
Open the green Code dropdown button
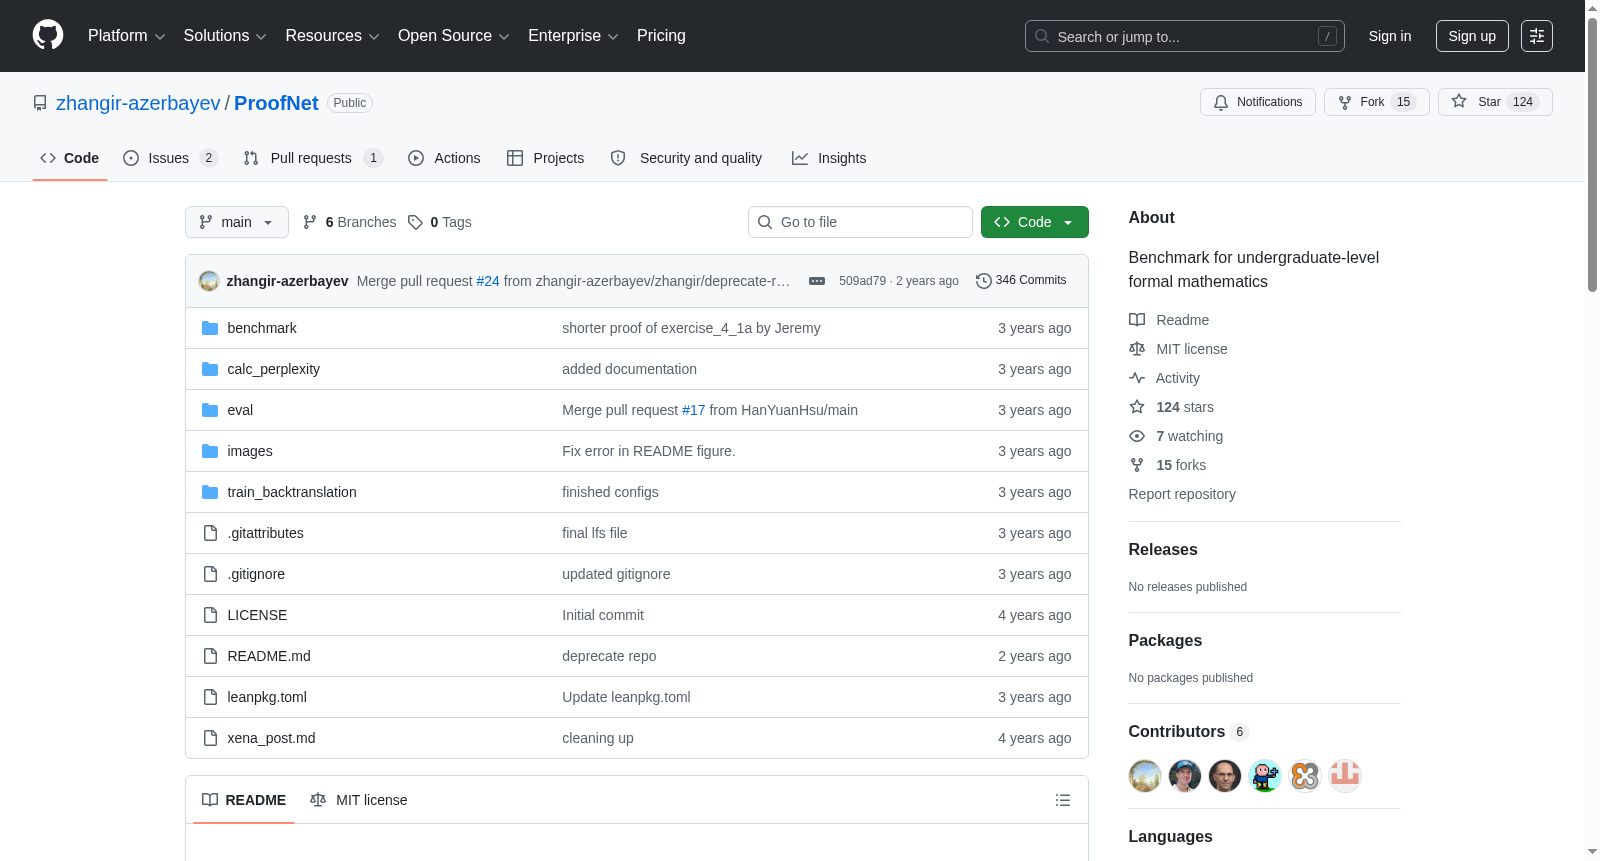[x=1035, y=222]
